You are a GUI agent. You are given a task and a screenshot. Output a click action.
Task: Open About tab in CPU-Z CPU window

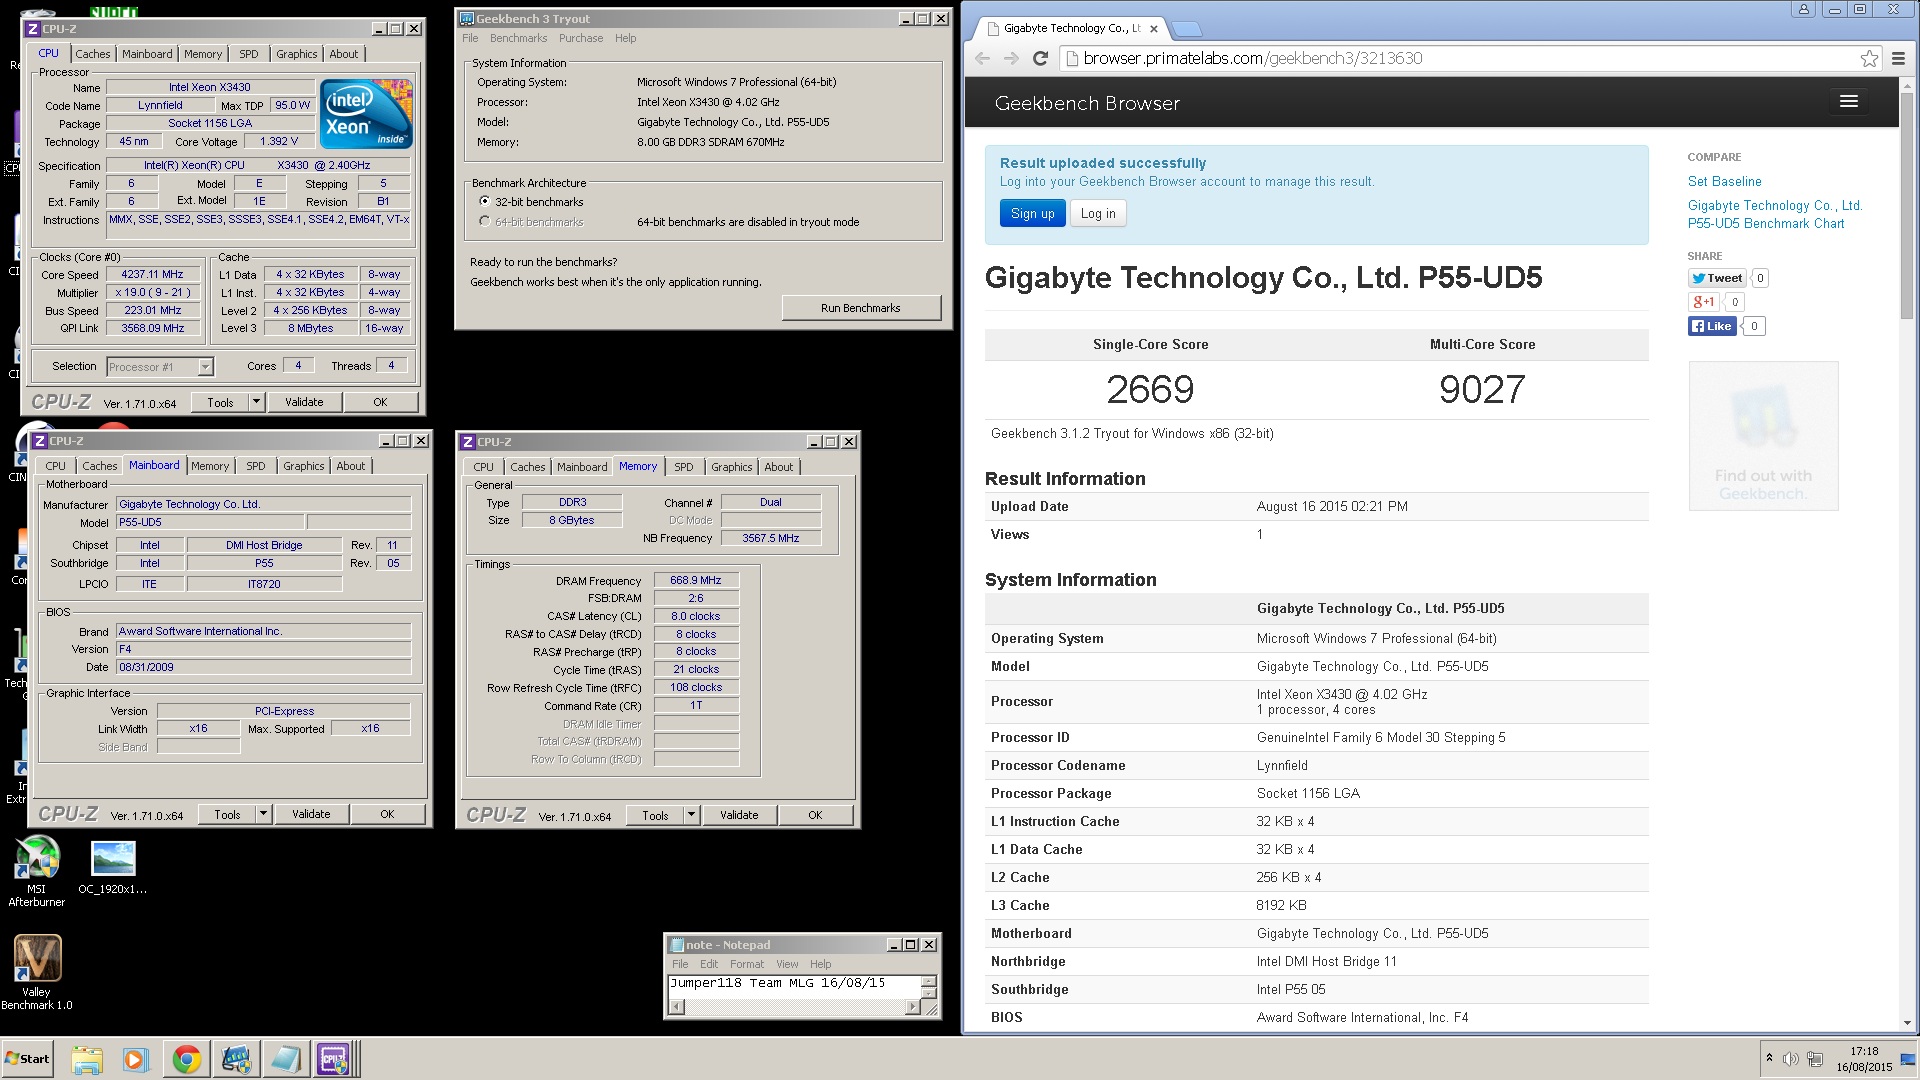344,54
